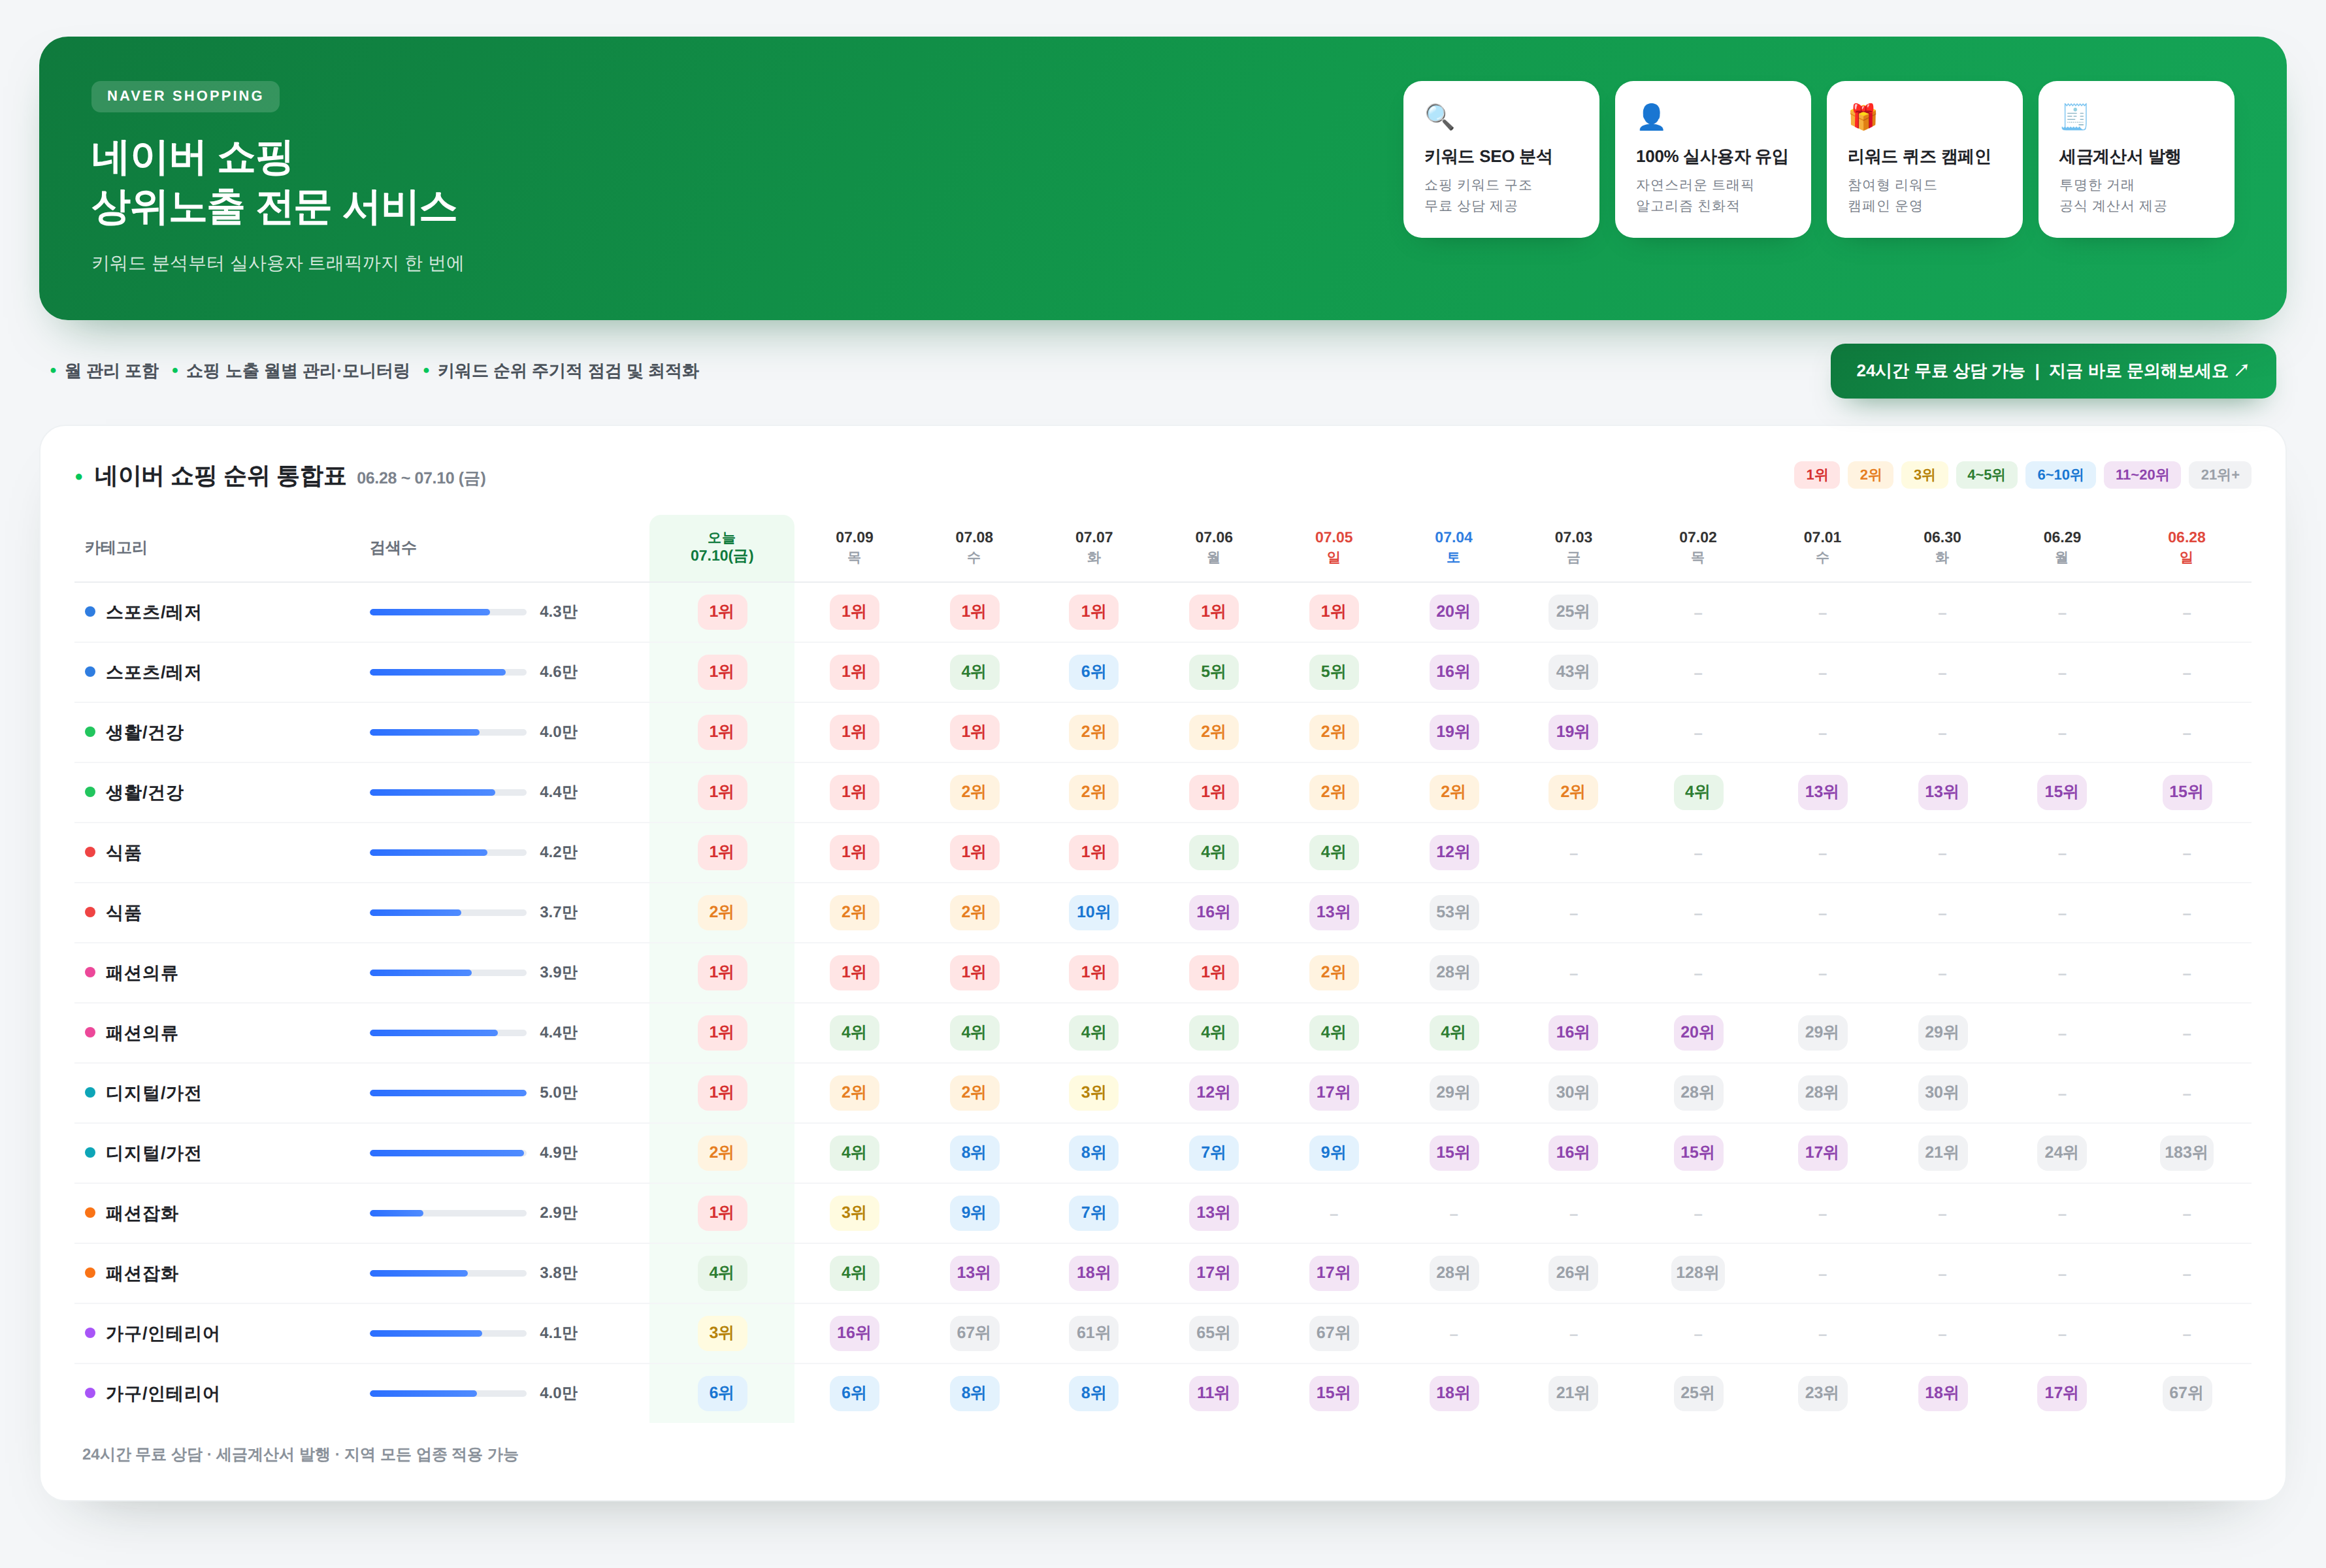Click the green 4~5위 legend chip

coord(1986,475)
